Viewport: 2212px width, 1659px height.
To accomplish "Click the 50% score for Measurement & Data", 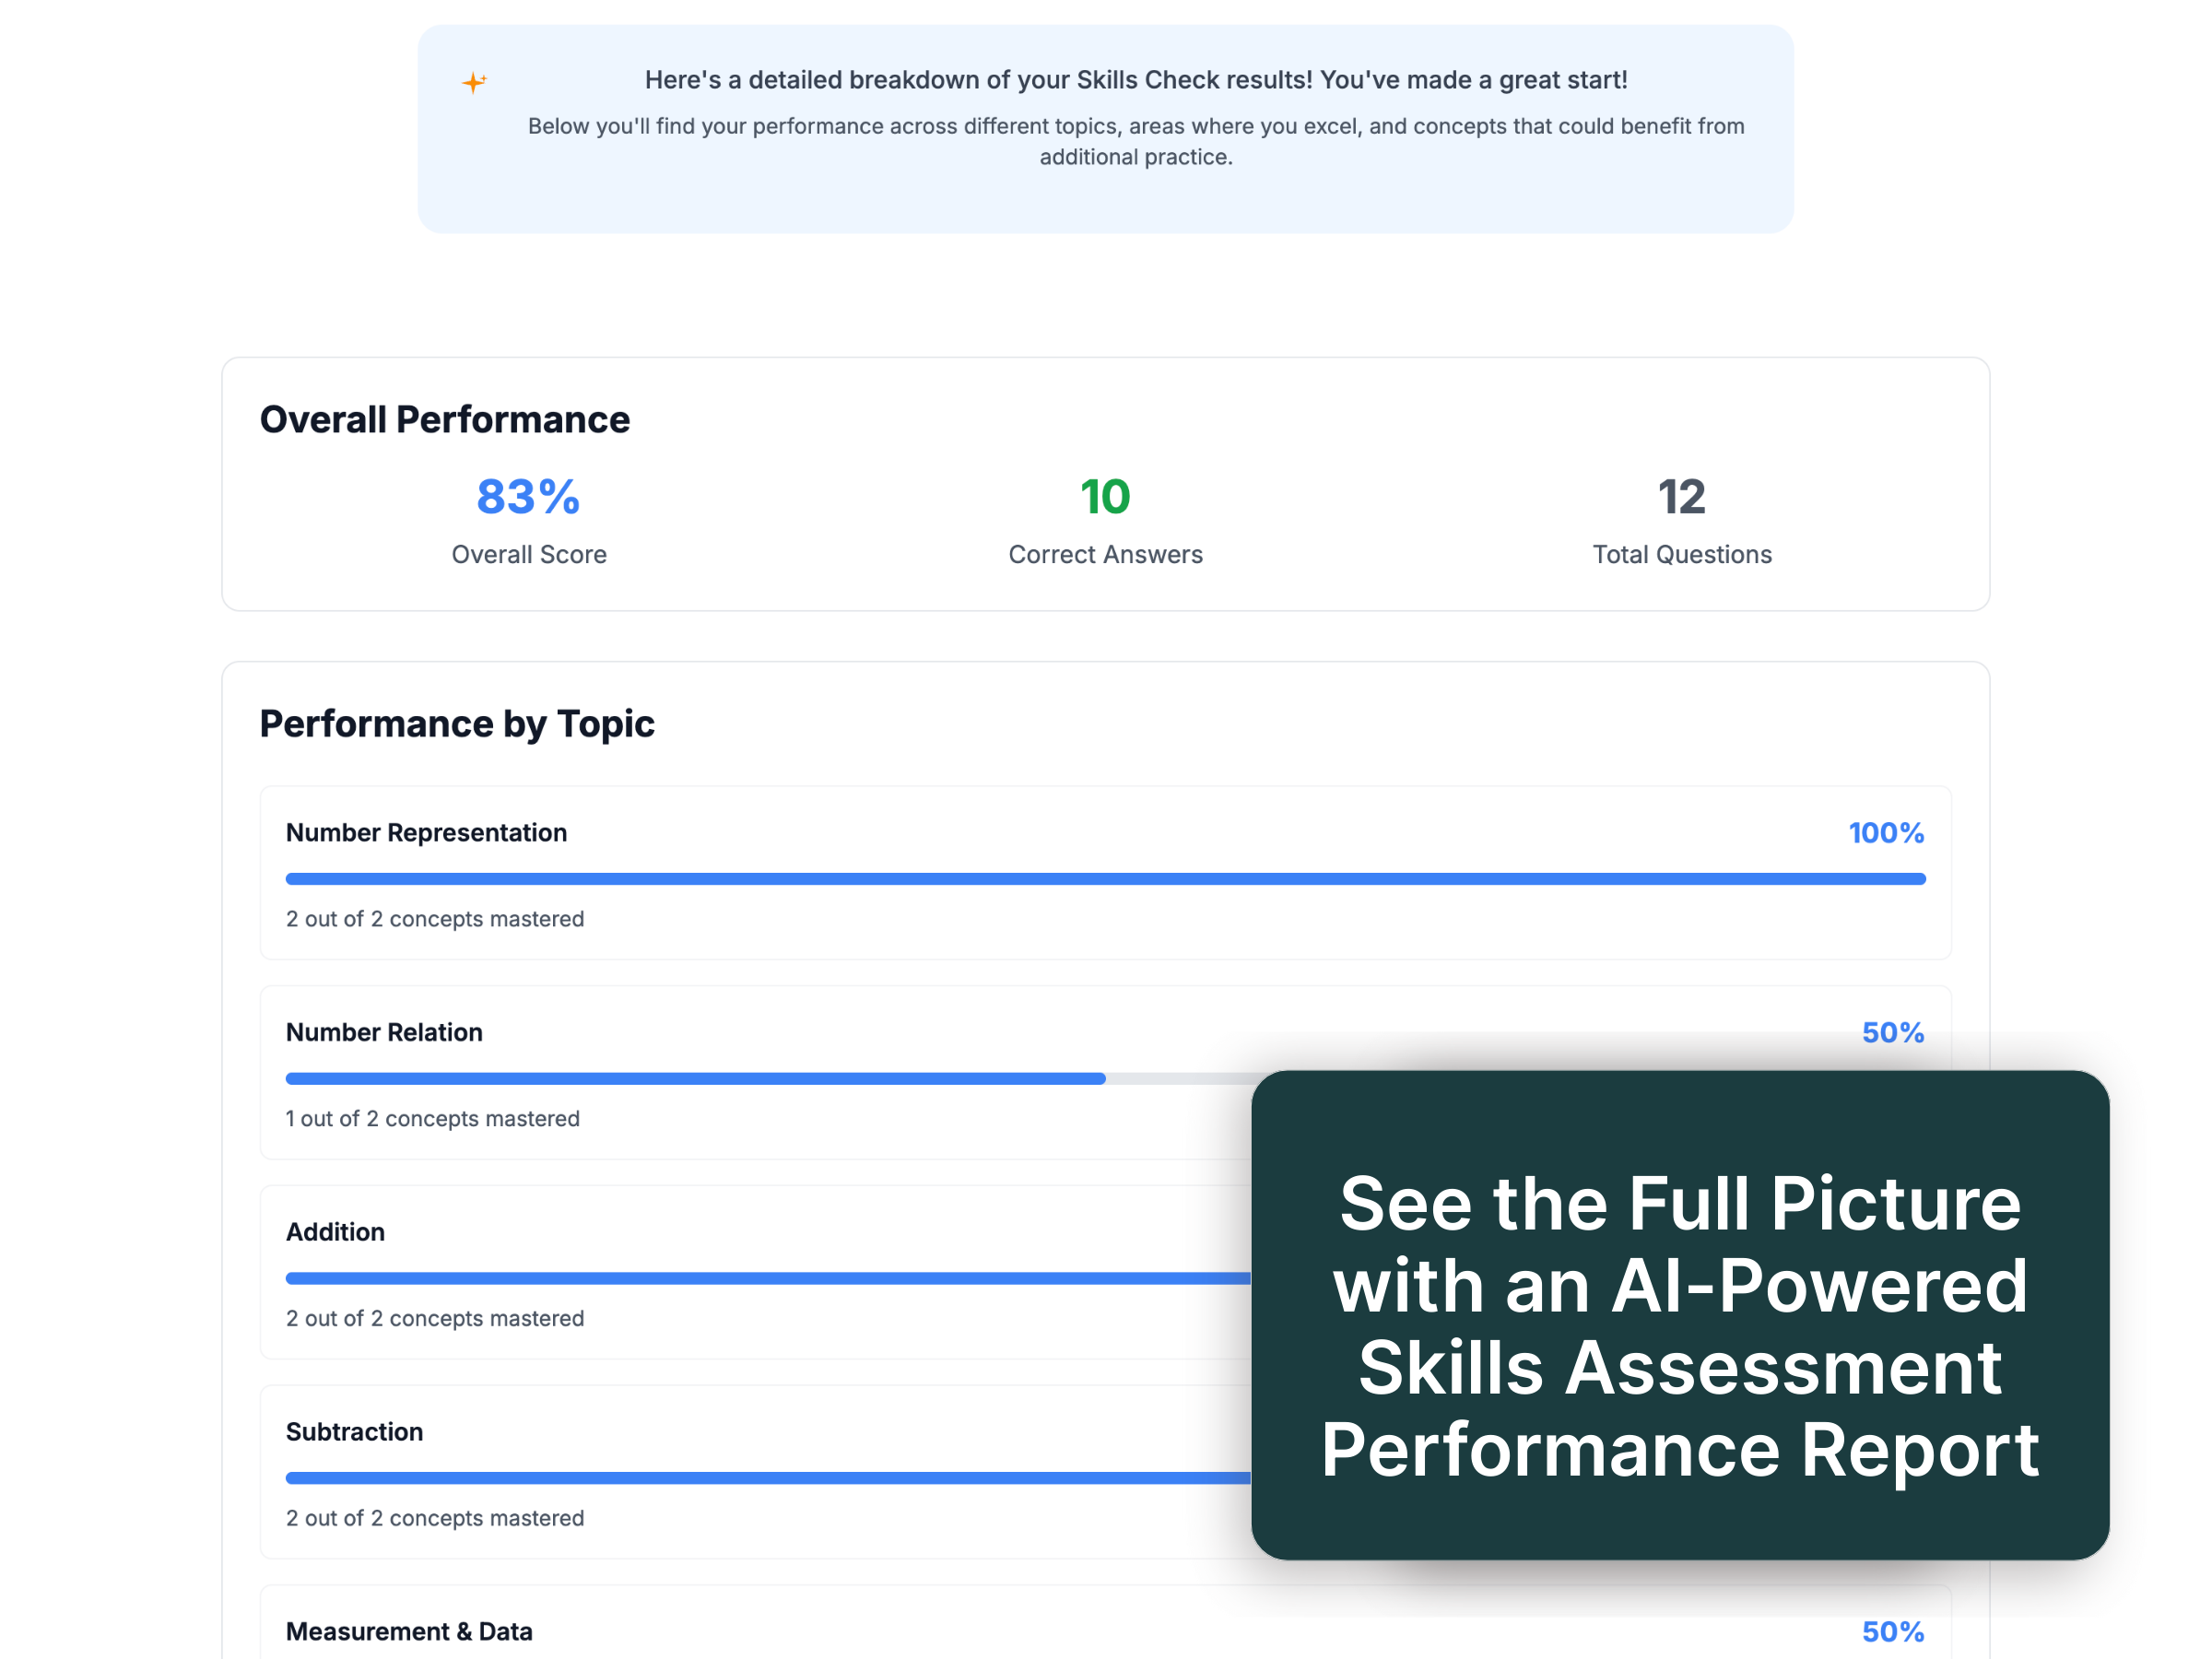I will (x=1892, y=1631).
